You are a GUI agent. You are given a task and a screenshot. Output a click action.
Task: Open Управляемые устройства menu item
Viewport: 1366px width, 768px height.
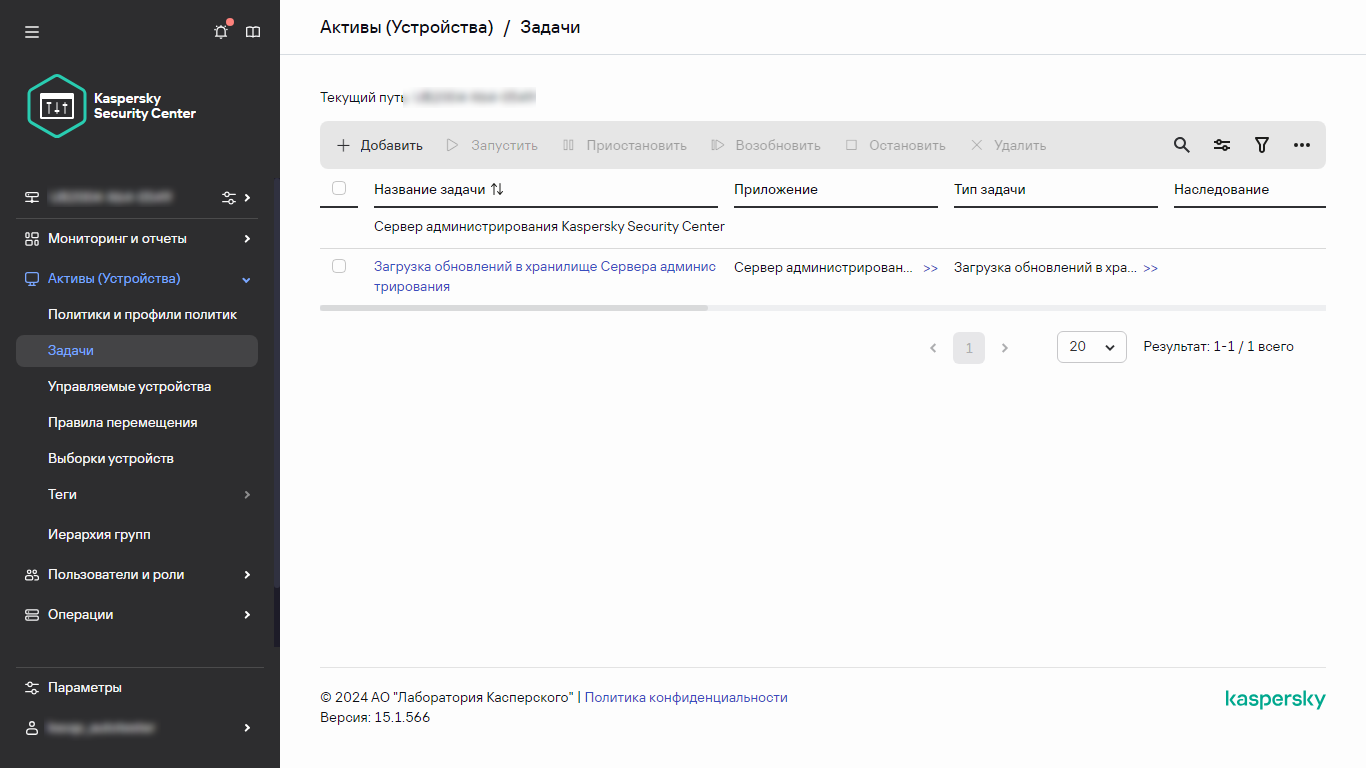pos(129,387)
